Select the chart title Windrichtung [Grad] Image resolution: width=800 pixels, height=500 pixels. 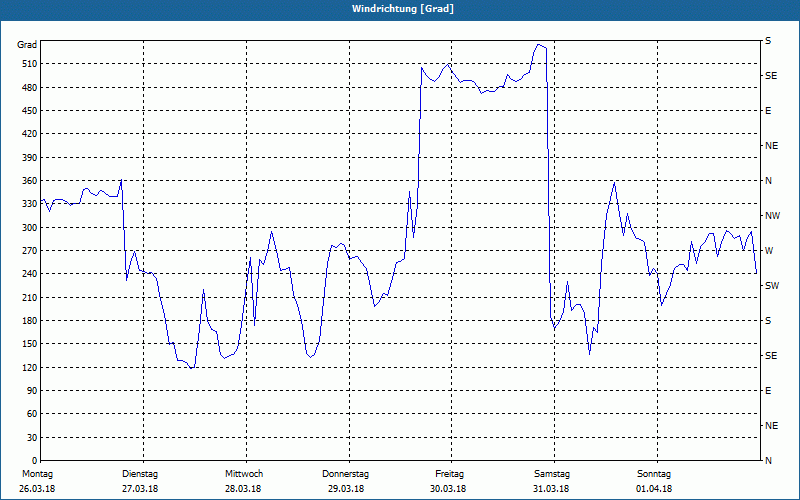[x=403, y=9]
